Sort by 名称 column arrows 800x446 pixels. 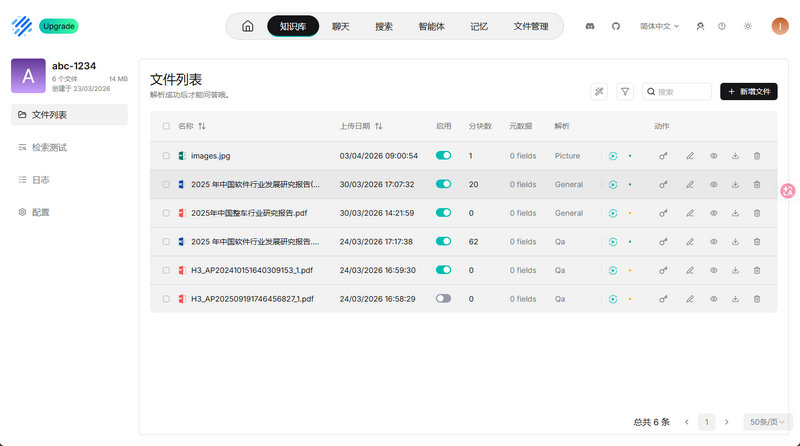click(202, 126)
